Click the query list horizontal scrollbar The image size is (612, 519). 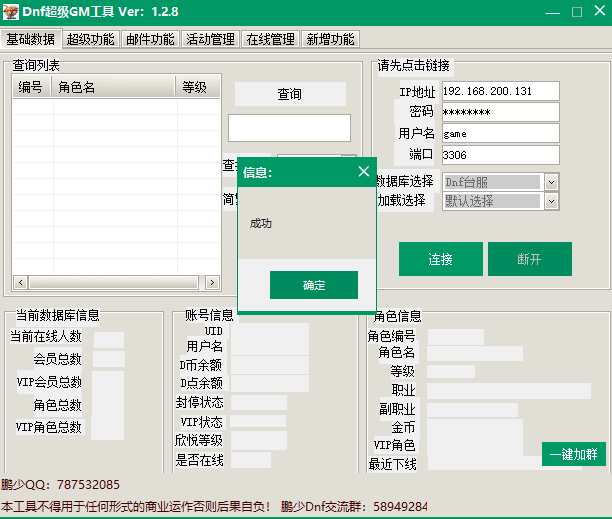click(x=116, y=282)
